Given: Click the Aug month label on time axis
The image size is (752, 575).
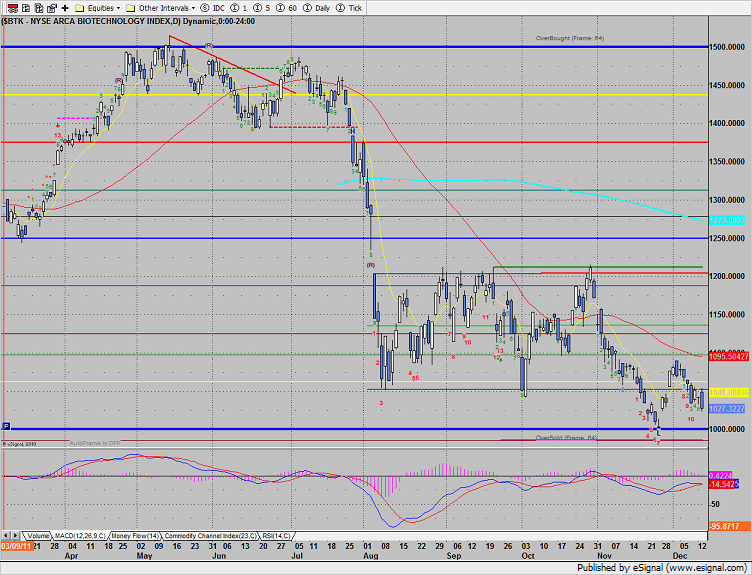Looking at the screenshot, I should tap(371, 556).
